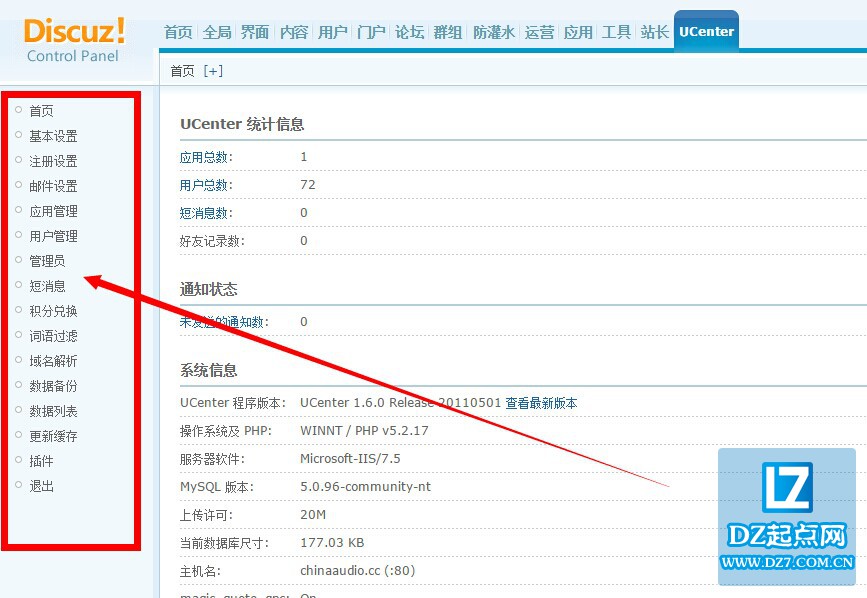The image size is (867, 598).
Task: Click 退出 to log out of UCenter
Action: 41,486
